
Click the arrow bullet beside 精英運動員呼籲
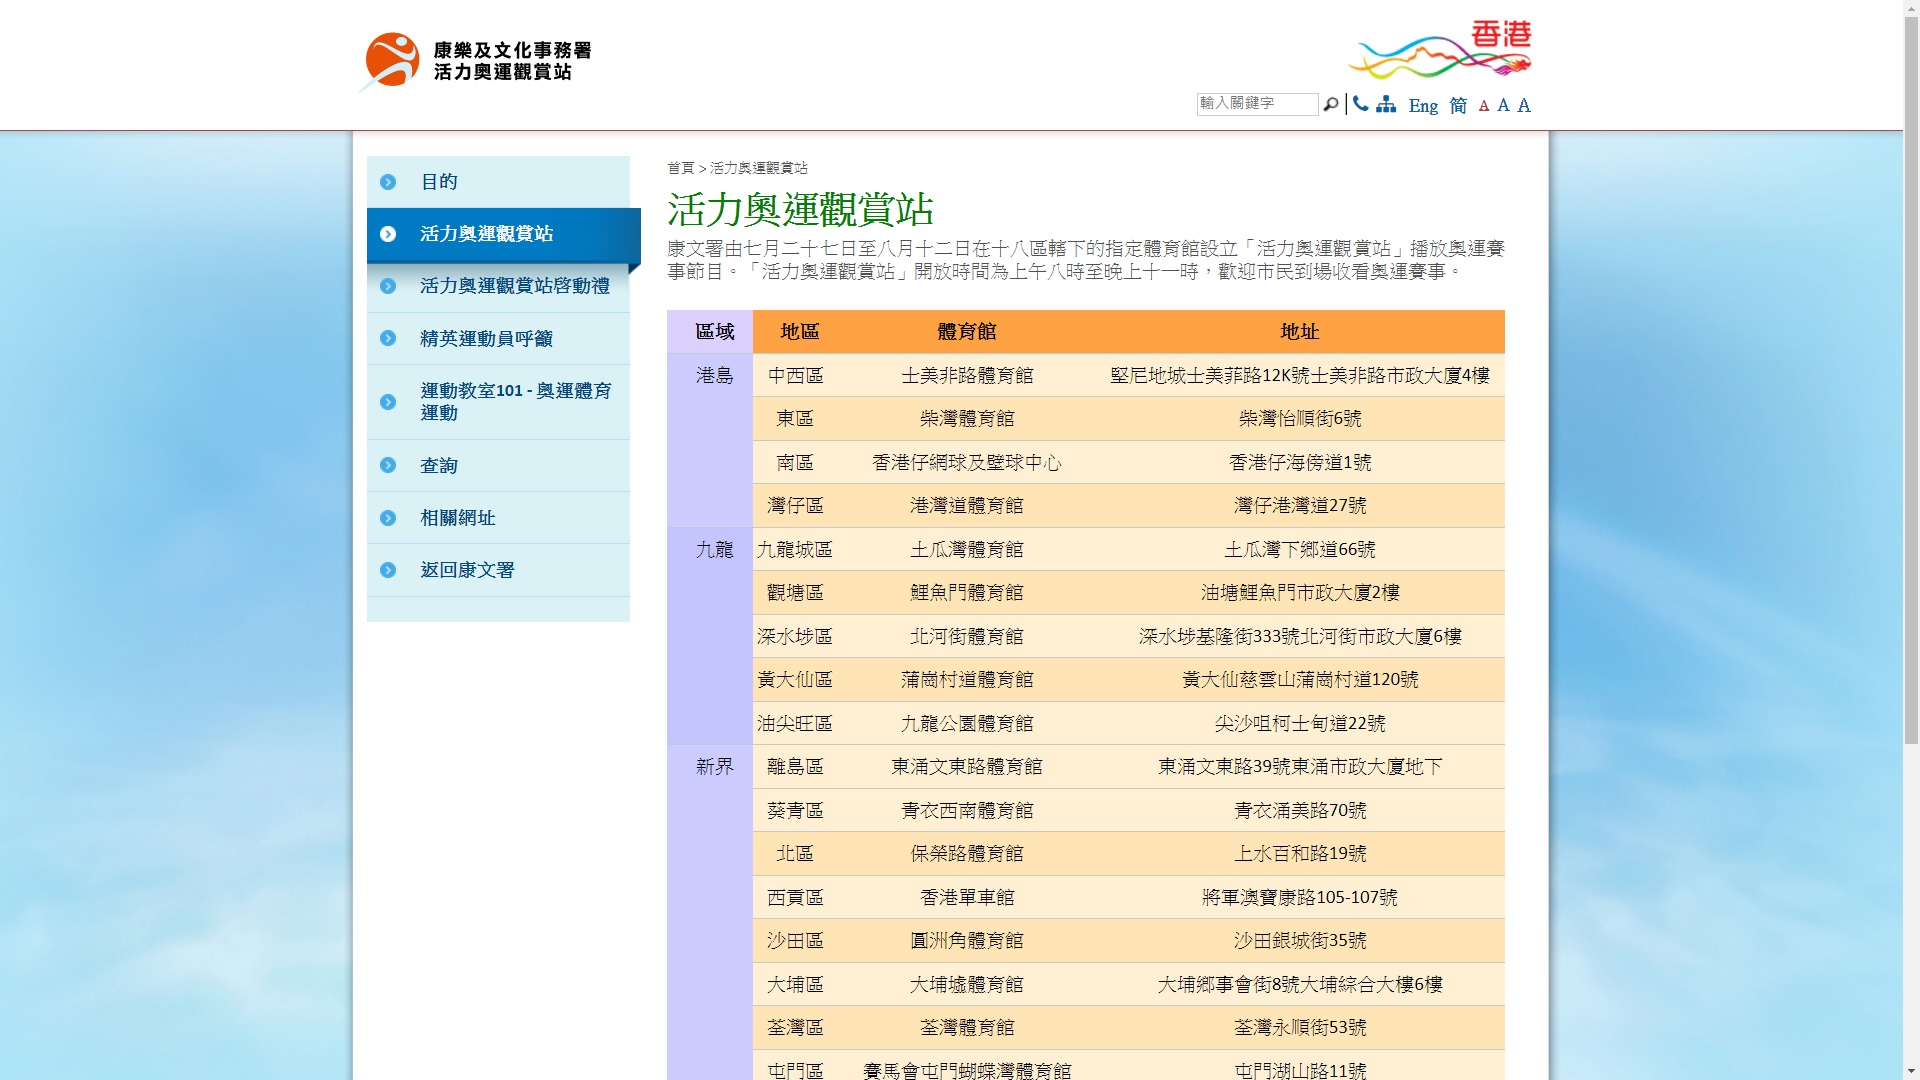pyautogui.click(x=388, y=339)
